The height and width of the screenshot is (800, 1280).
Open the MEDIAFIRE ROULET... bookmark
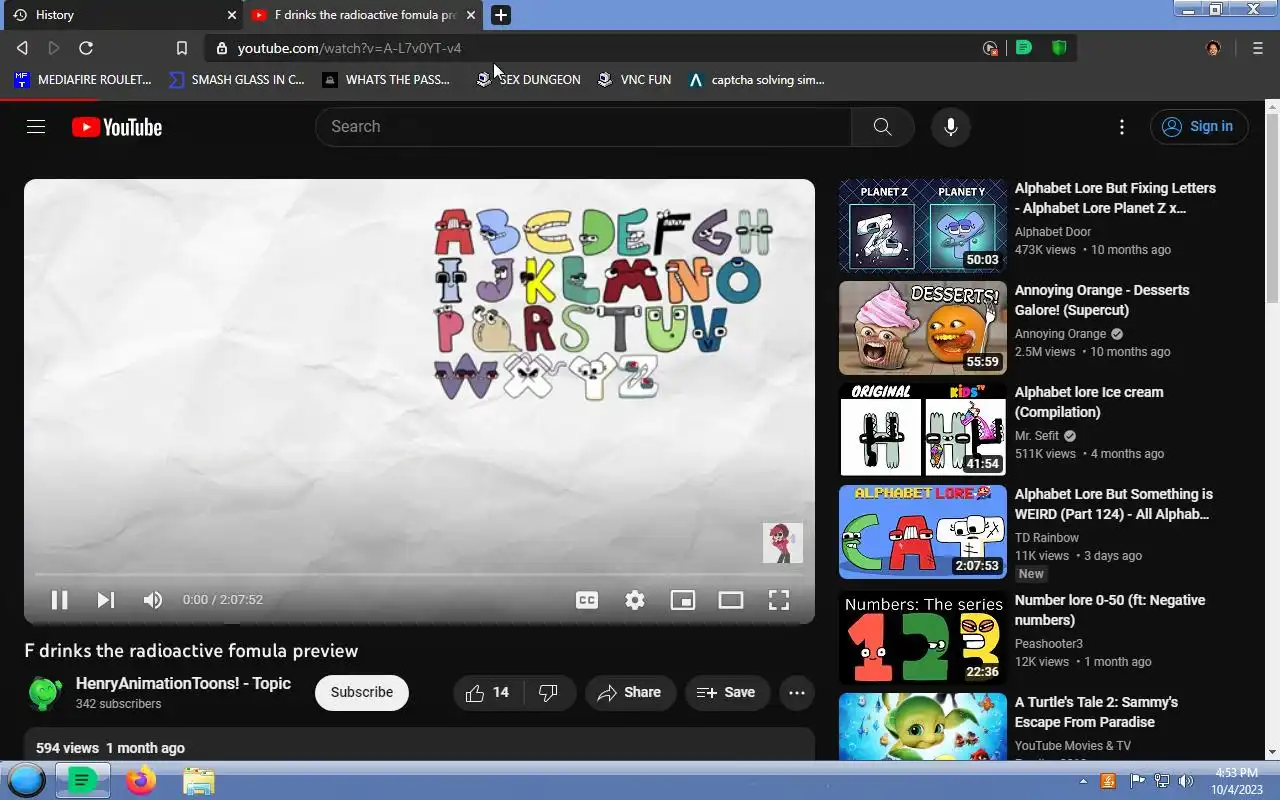click(x=82, y=80)
